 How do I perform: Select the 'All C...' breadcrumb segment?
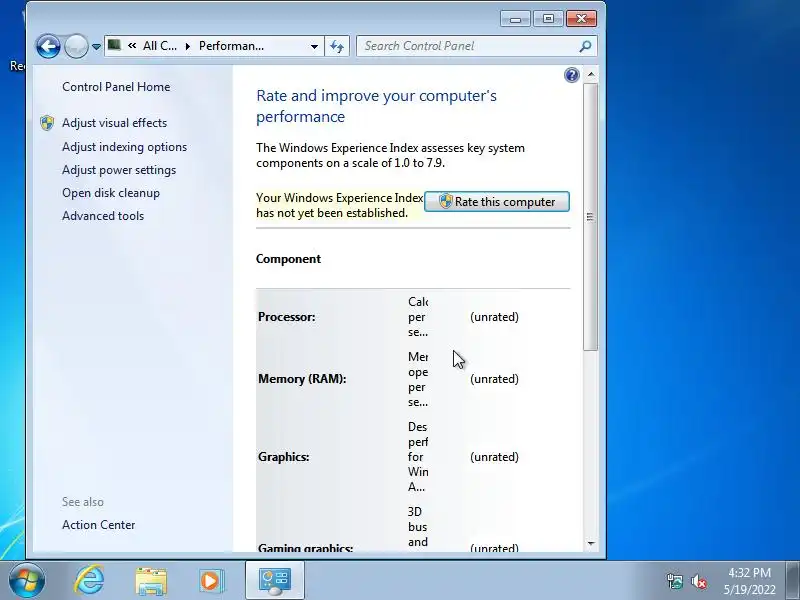coord(160,46)
